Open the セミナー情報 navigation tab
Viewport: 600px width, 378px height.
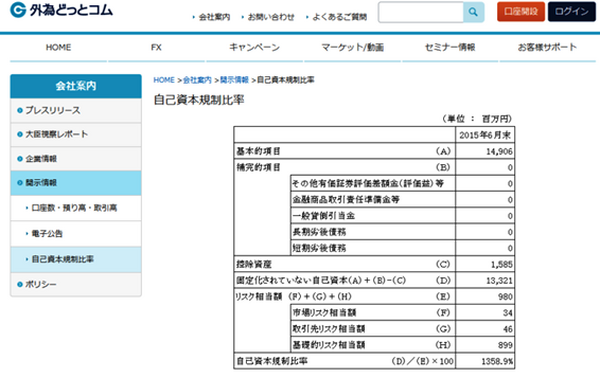[x=450, y=47]
